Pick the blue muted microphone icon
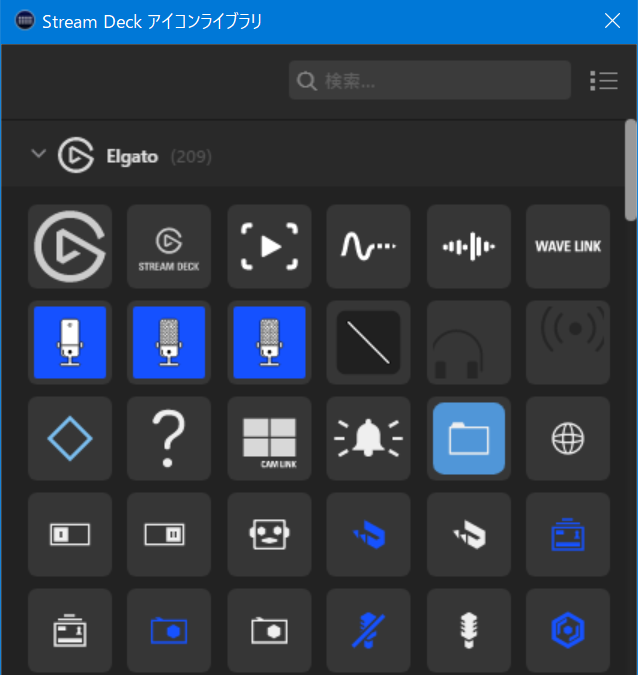 [369, 630]
